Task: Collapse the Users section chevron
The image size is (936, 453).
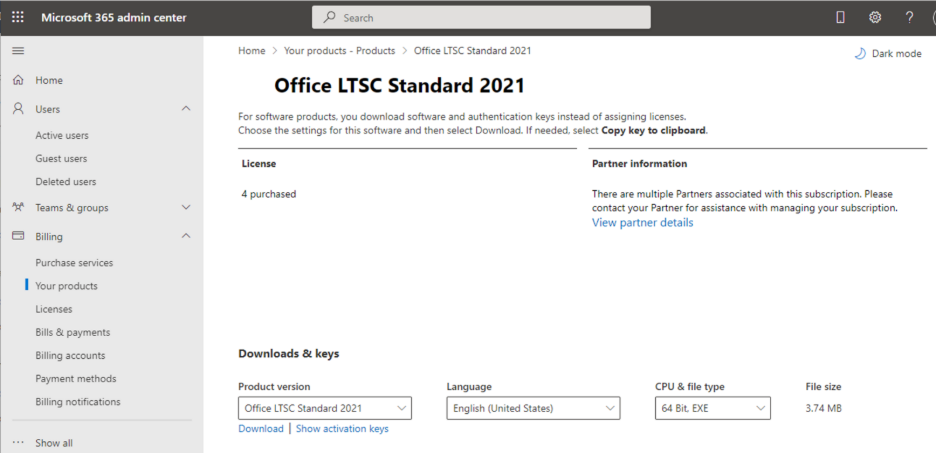Action: click(186, 109)
